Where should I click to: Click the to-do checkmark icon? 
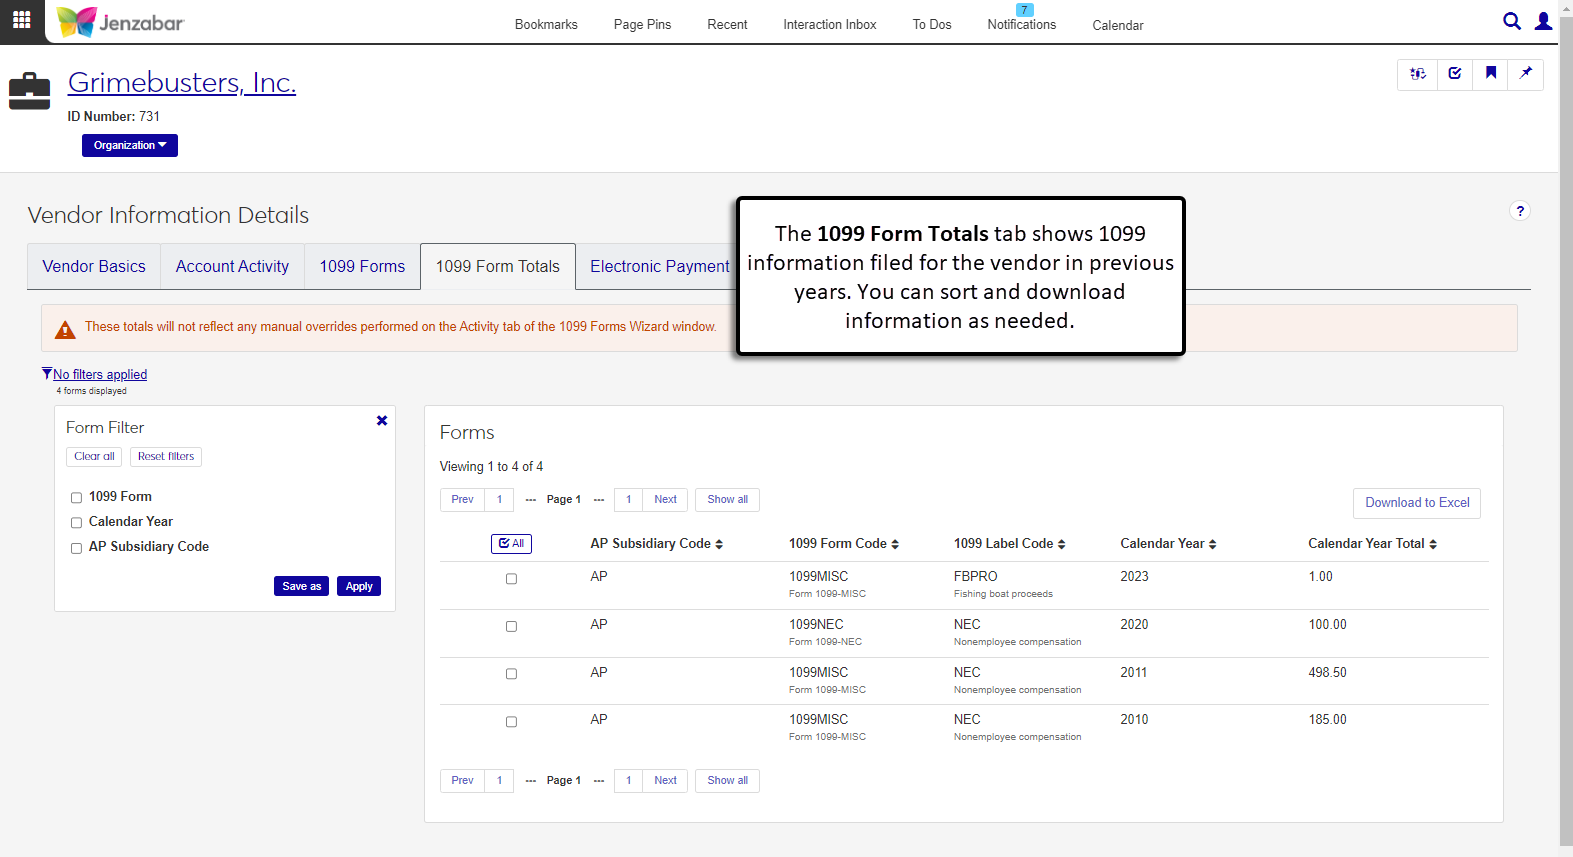point(1454,73)
